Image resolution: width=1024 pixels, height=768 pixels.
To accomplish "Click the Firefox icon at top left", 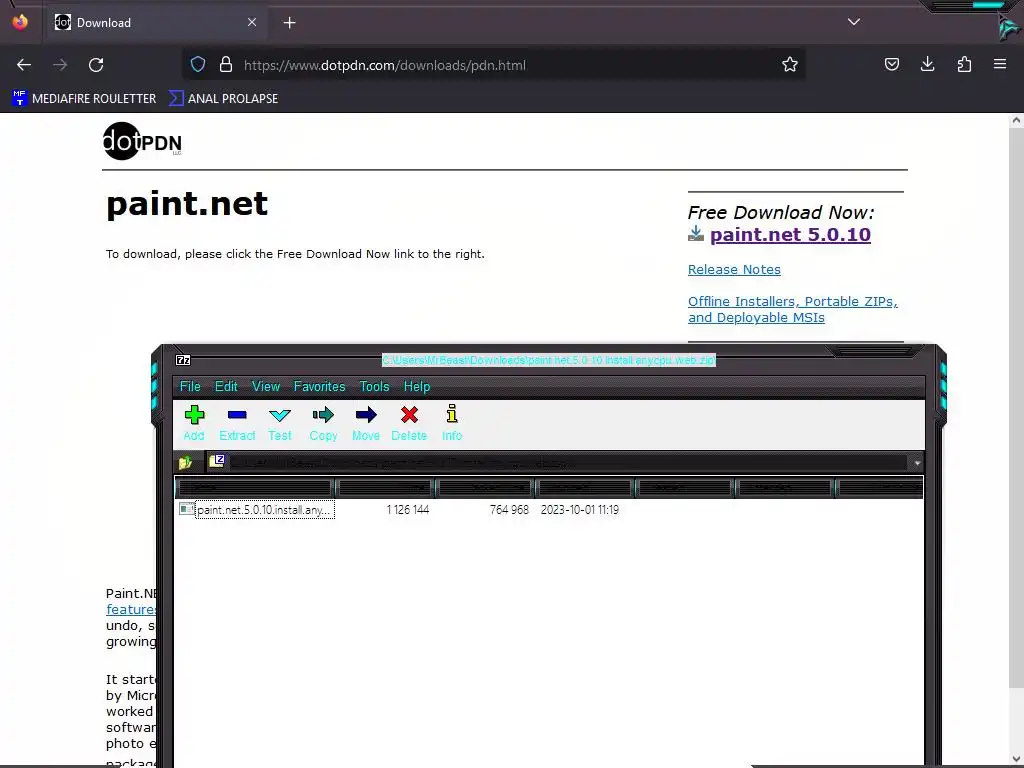I will pyautogui.click(x=20, y=22).
